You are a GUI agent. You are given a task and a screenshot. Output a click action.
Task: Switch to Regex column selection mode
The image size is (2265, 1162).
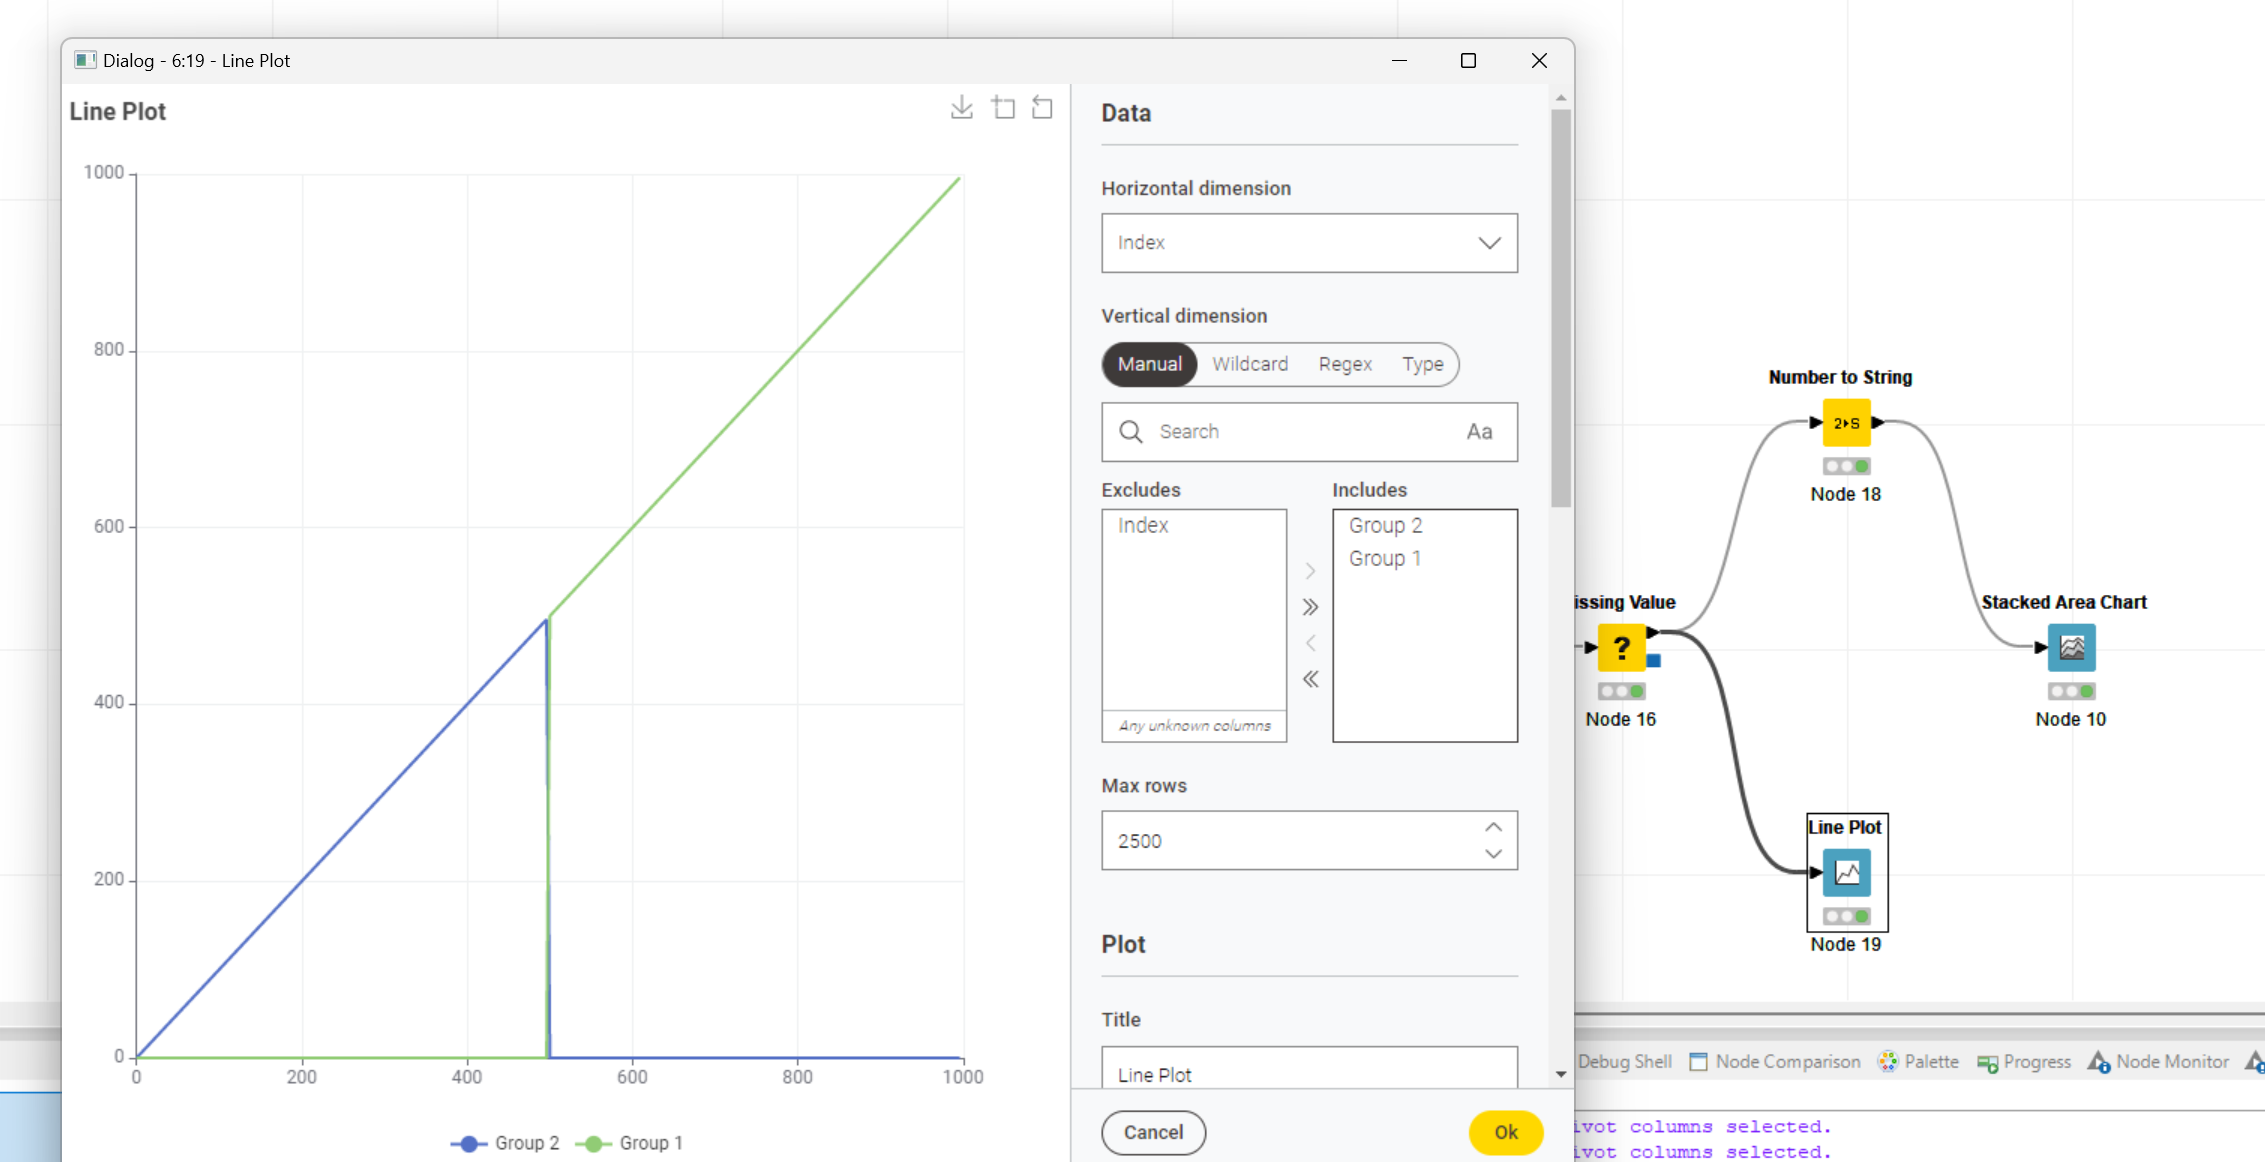pyautogui.click(x=1344, y=364)
